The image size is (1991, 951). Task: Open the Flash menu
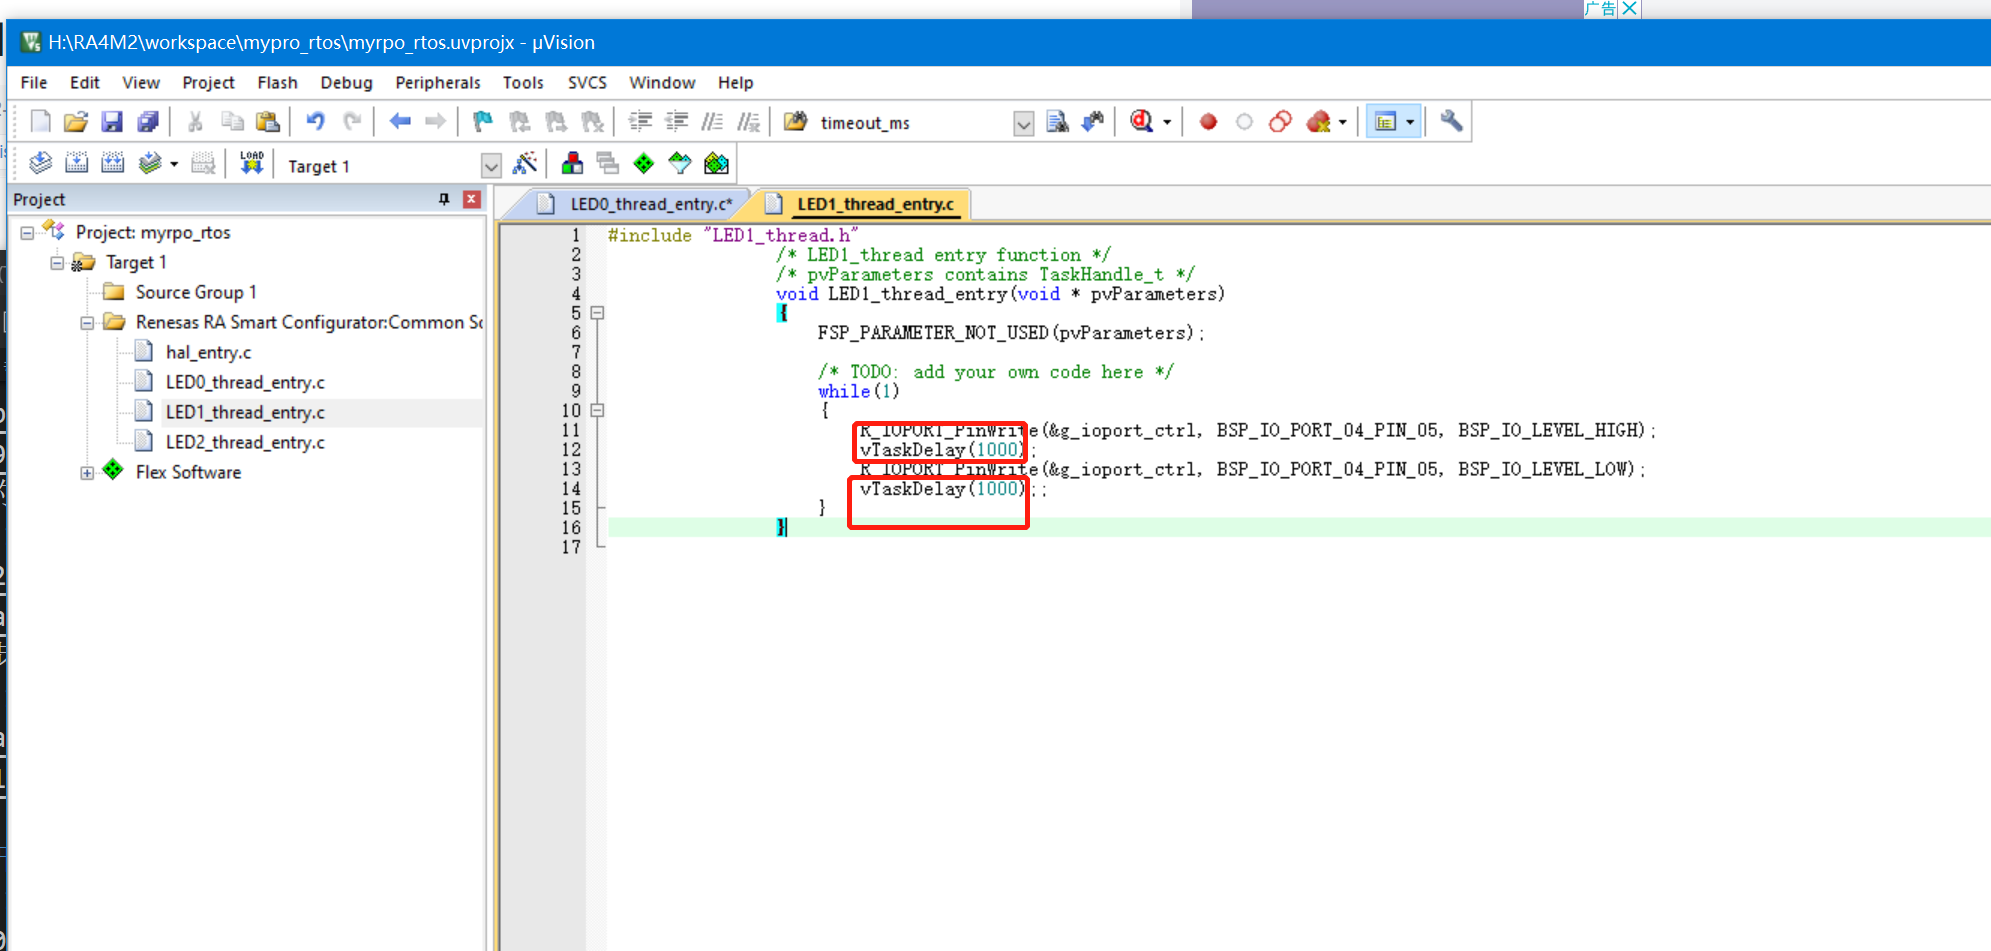pos(277,82)
